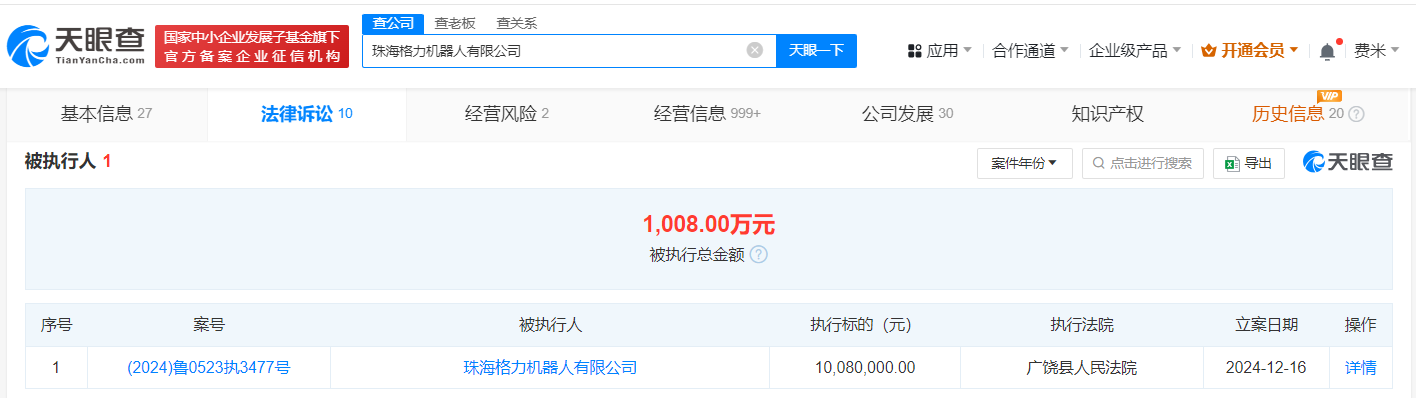Click the help icon beside 被执行总金额
Screen dimensions: 1416x398
[x=759, y=254]
